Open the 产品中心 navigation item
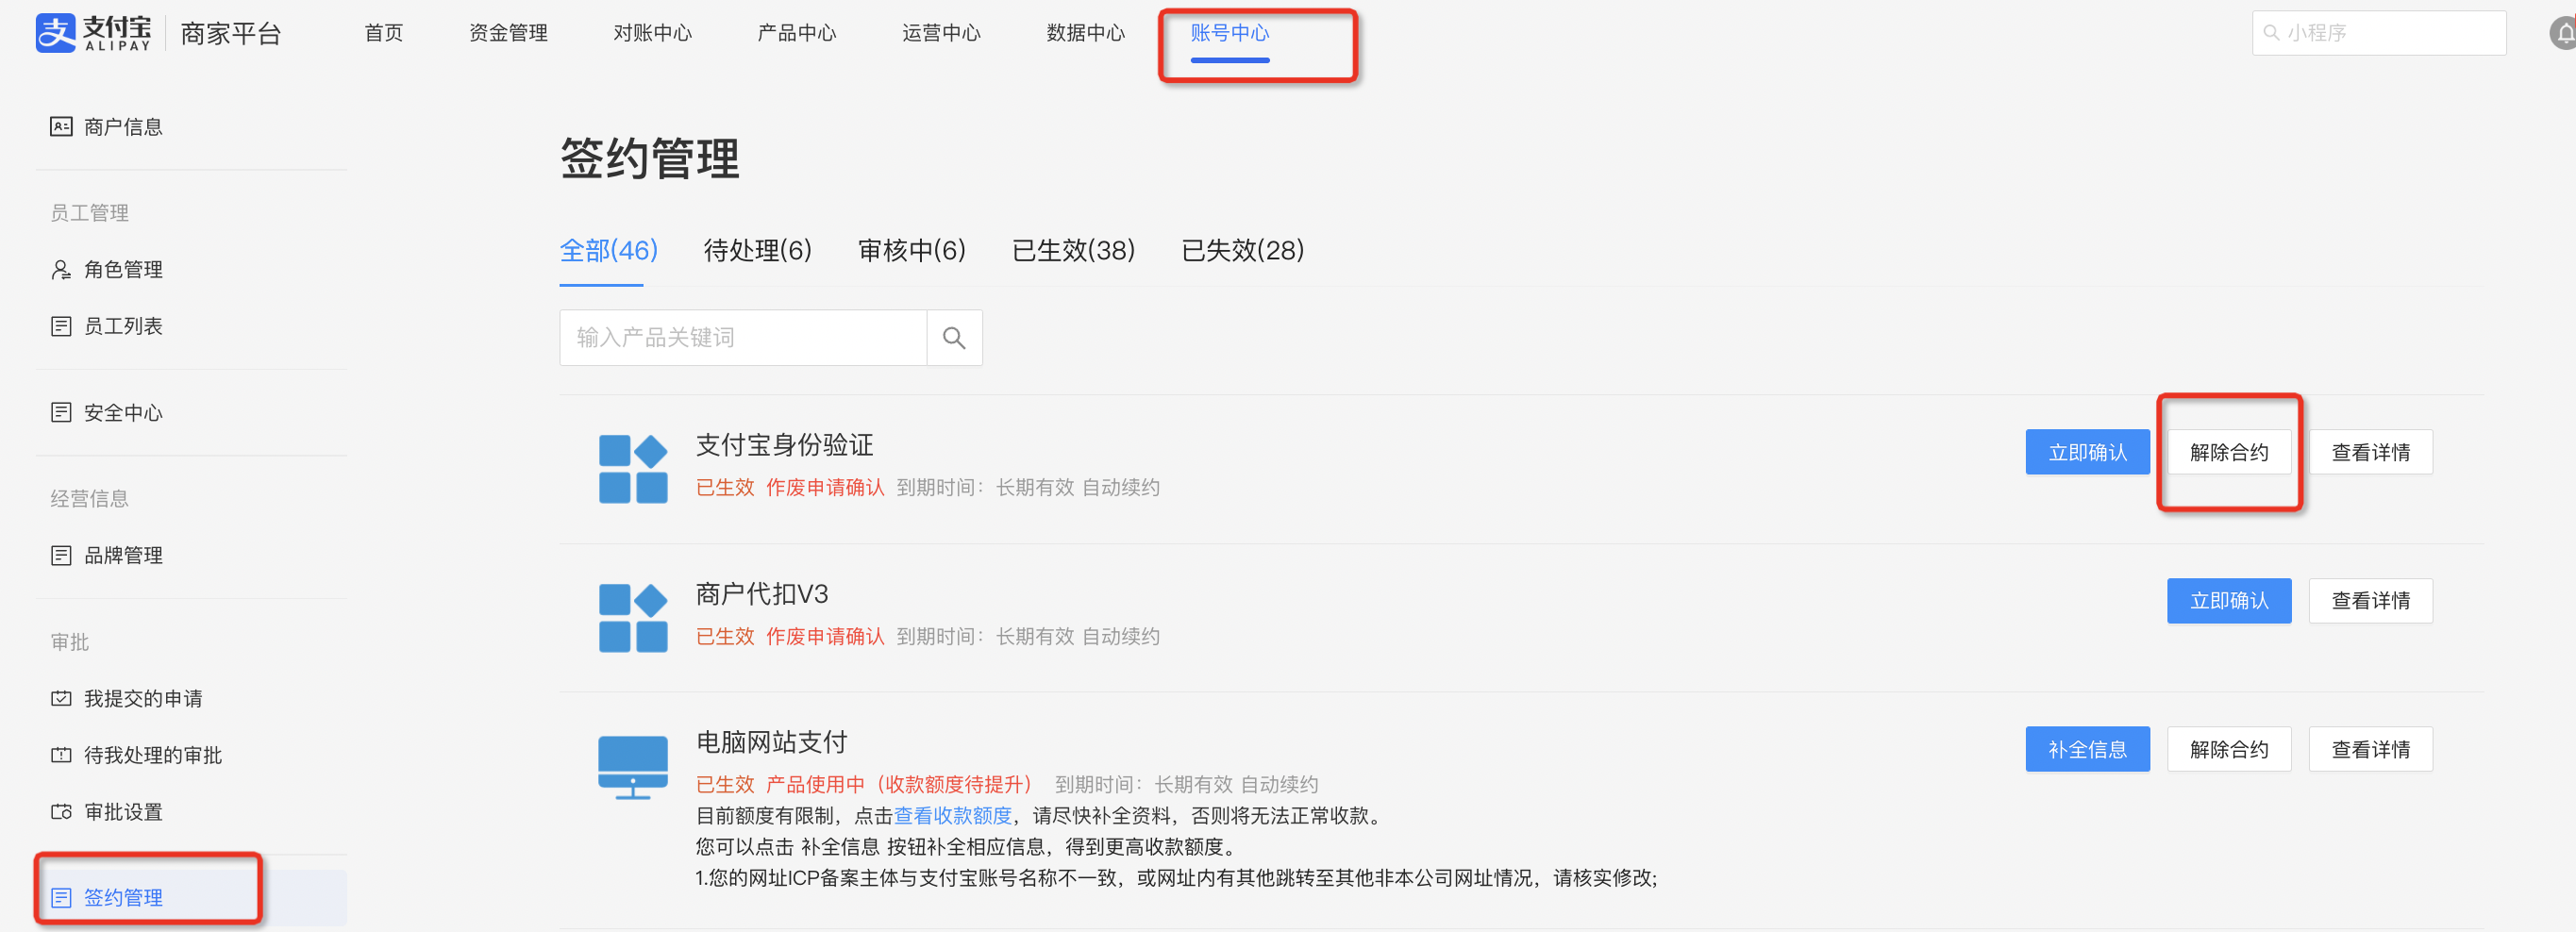This screenshot has width=2576, height=932. 797,33
